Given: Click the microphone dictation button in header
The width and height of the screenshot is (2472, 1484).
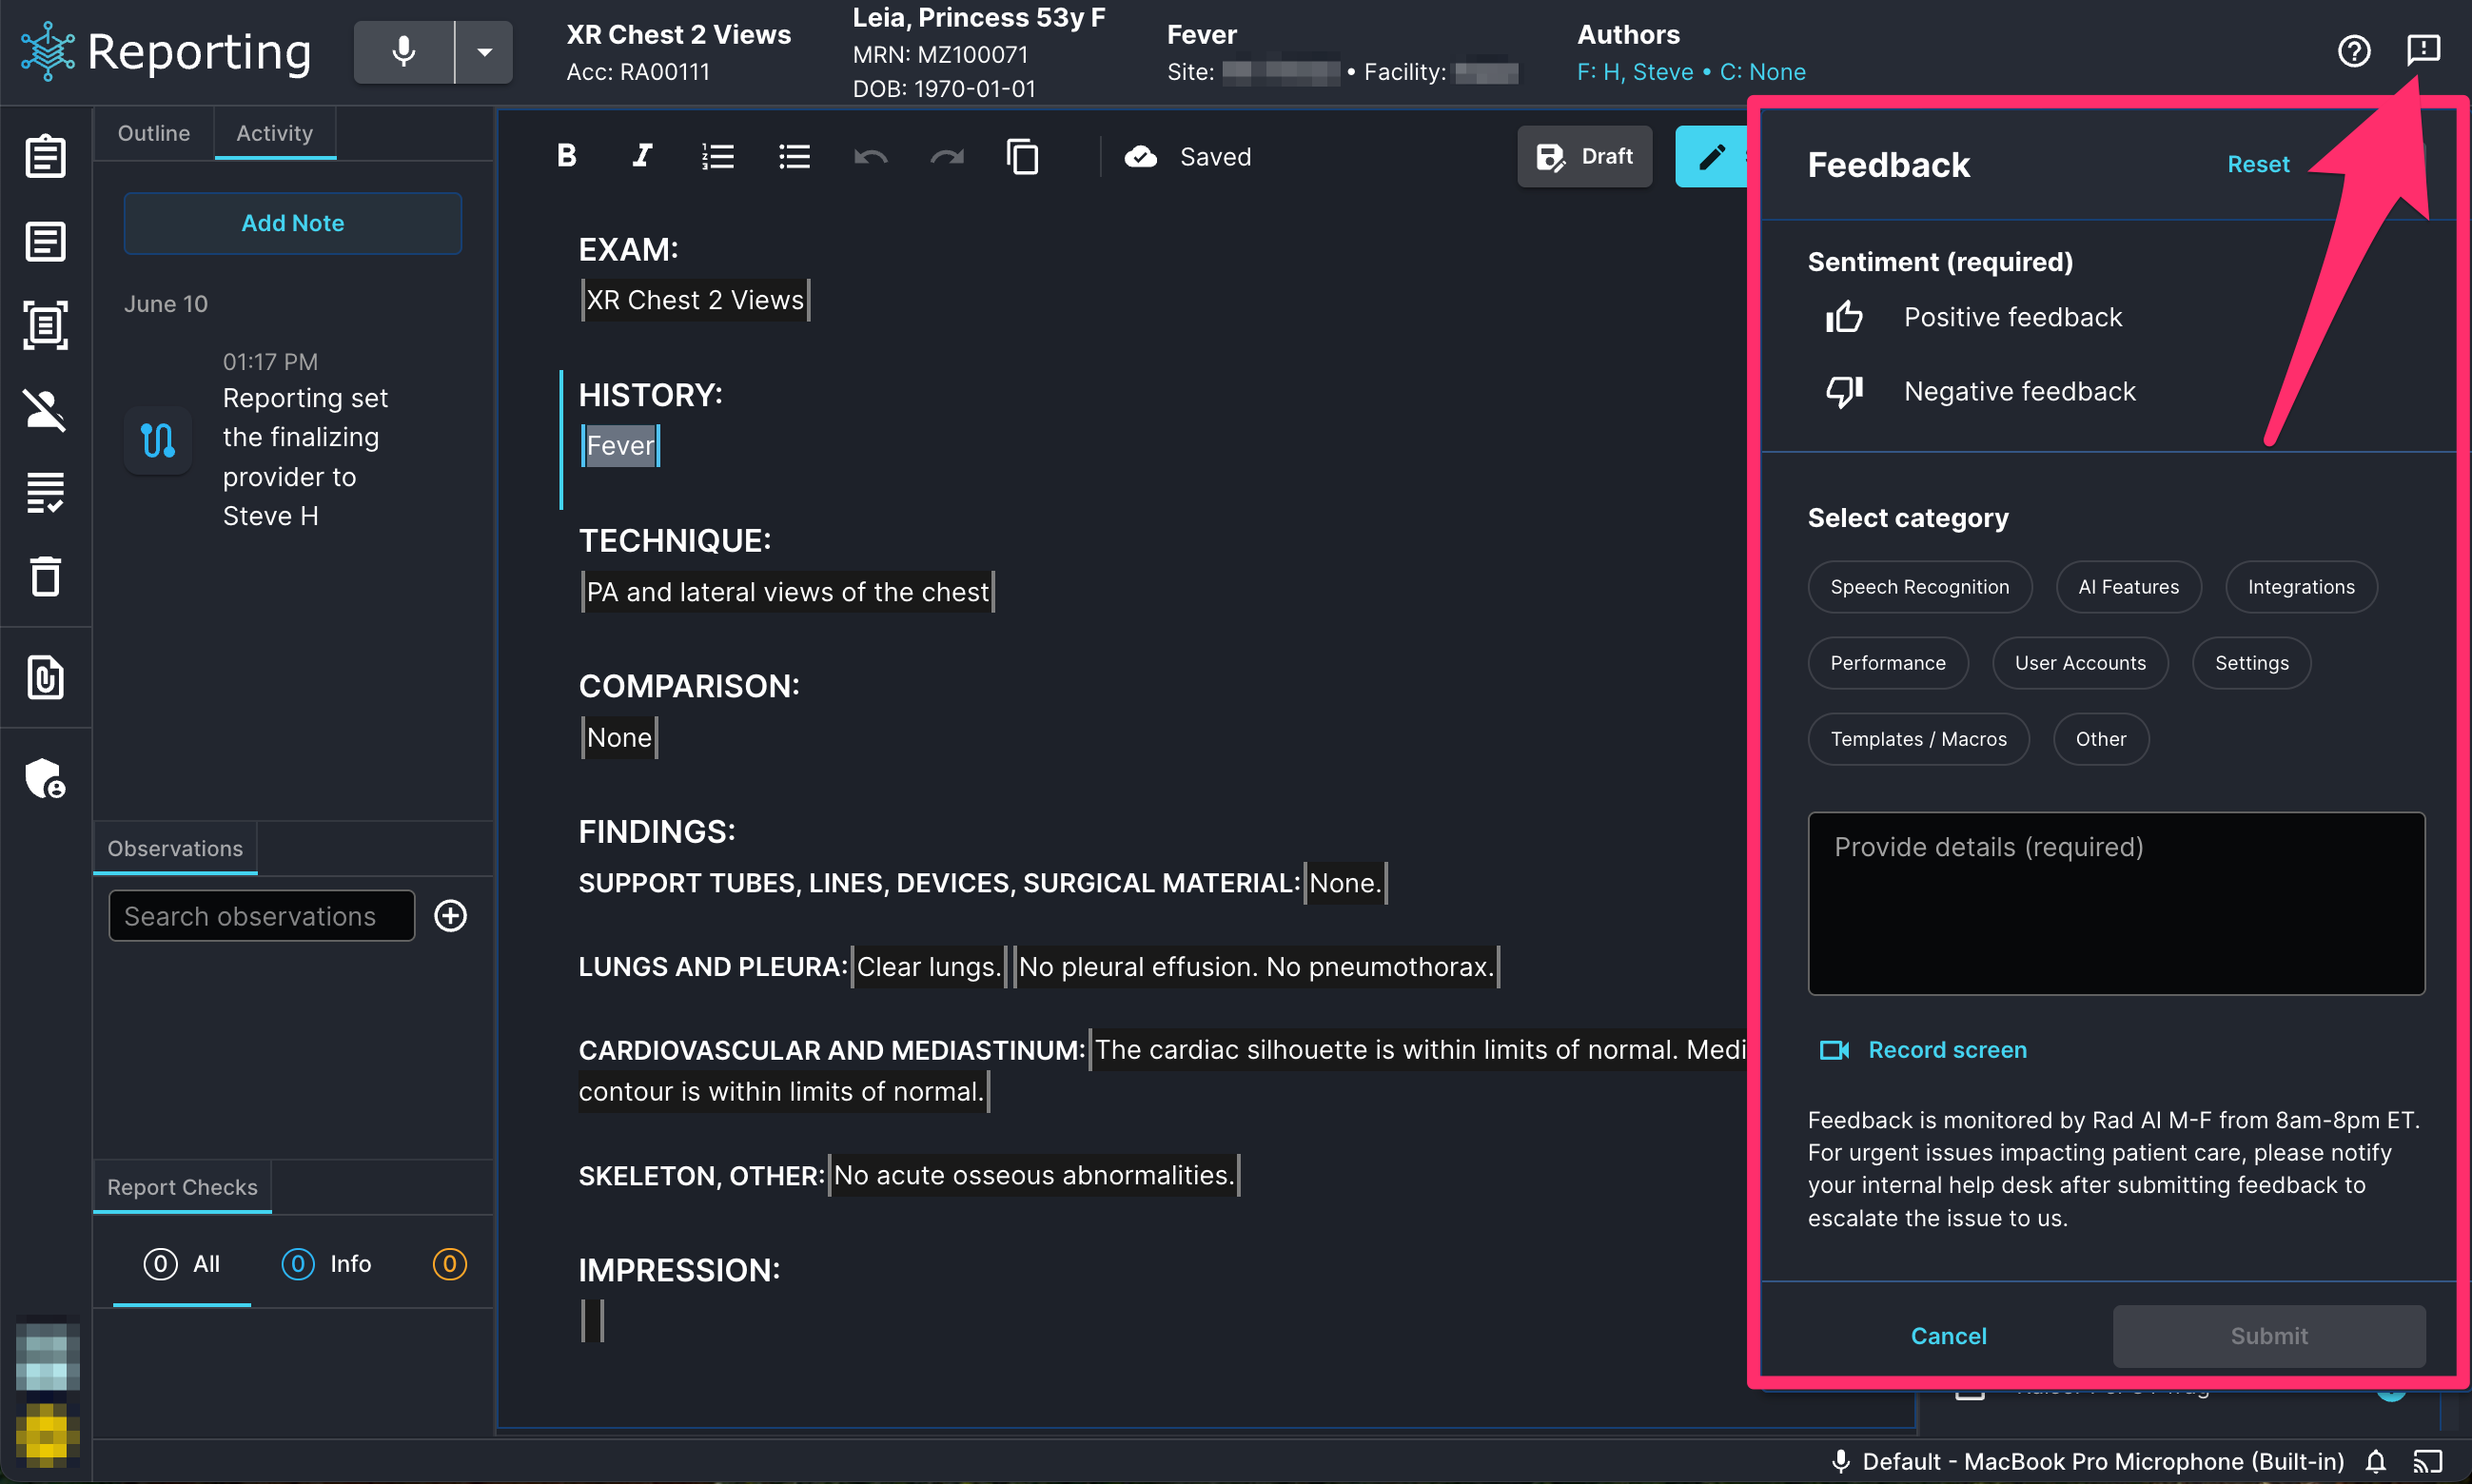Looking at the screenshot, I should (x=403, y=51).
